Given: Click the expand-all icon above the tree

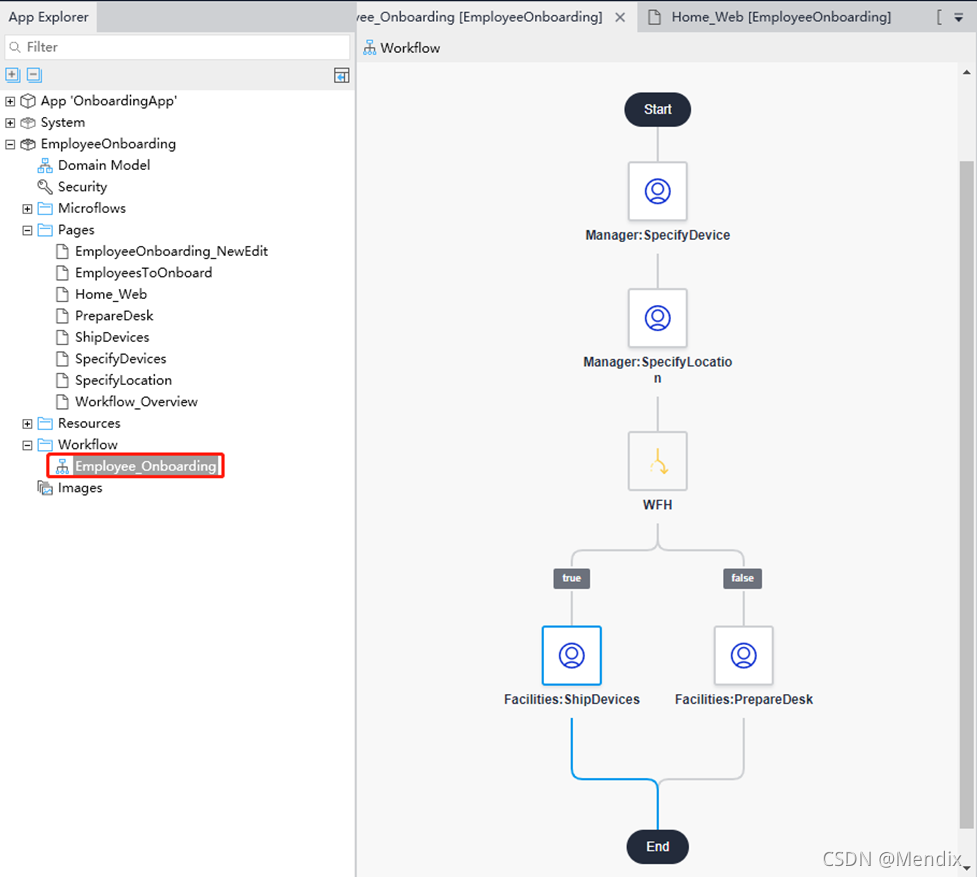Looking at the screenshot, I should [x=11, y=74].
